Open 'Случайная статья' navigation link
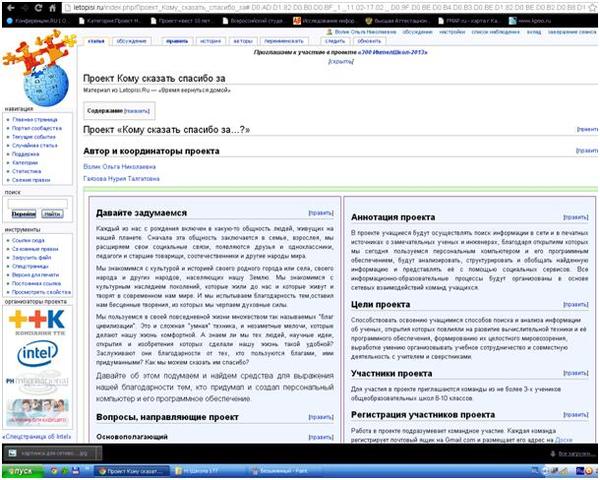Image resolution: width=600 pixels, height=480 pixels. click(35, 145)
